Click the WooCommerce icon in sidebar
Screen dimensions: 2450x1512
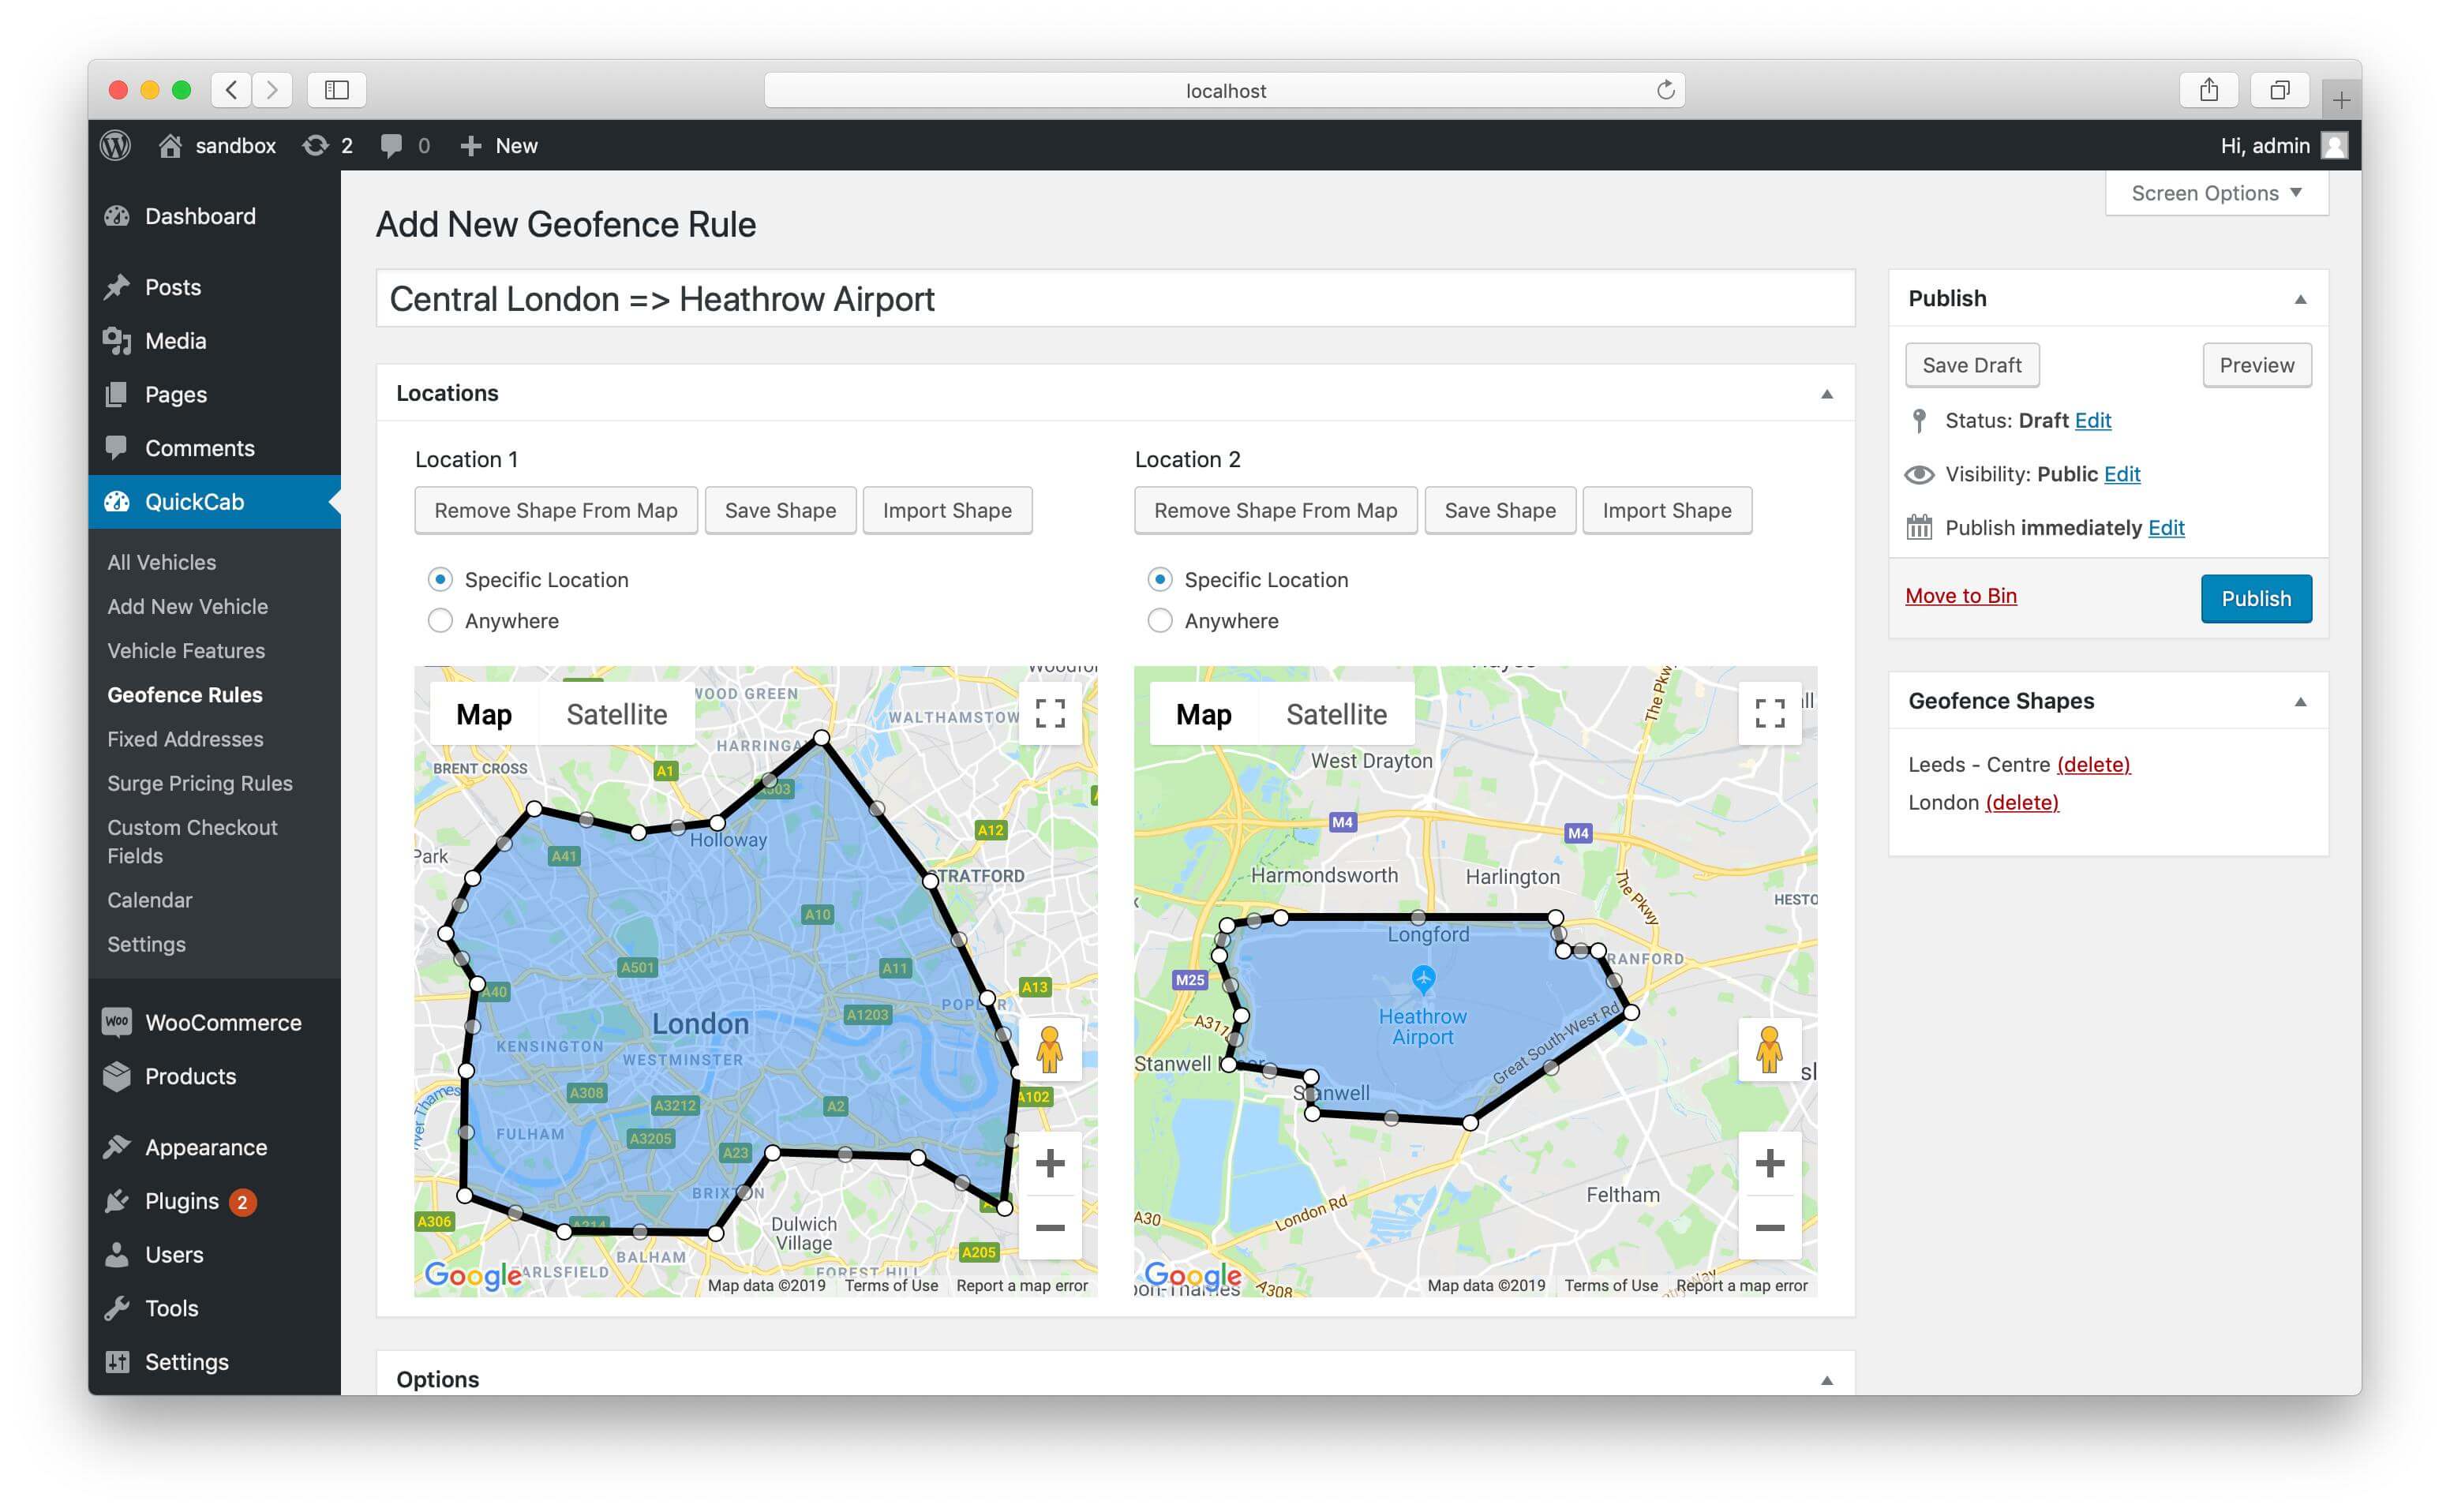coord(118,1022)
